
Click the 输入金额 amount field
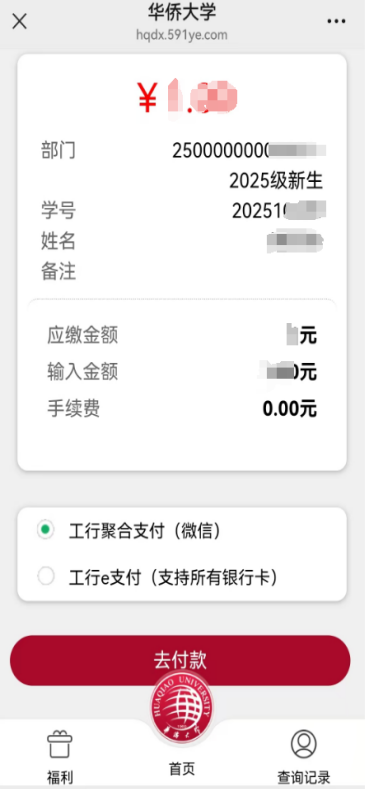click(x=182, y=372)
